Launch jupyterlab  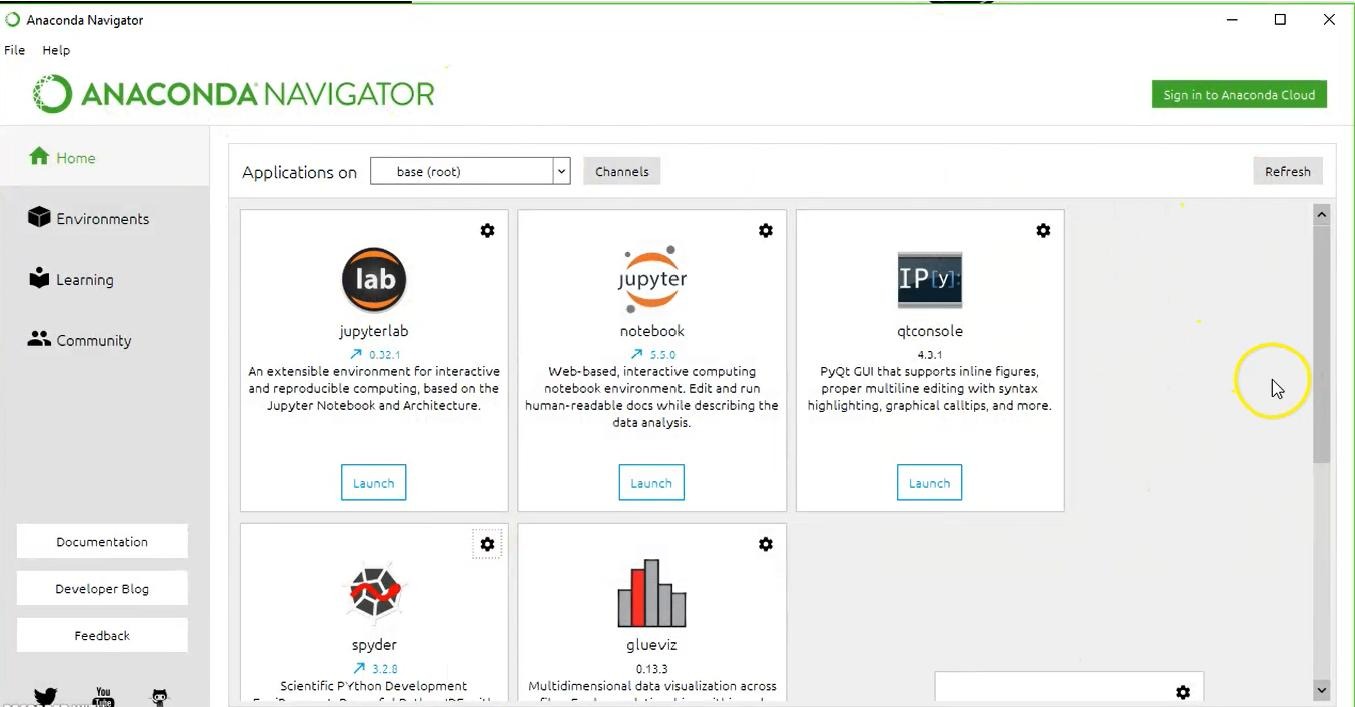[x=374, y=482]
